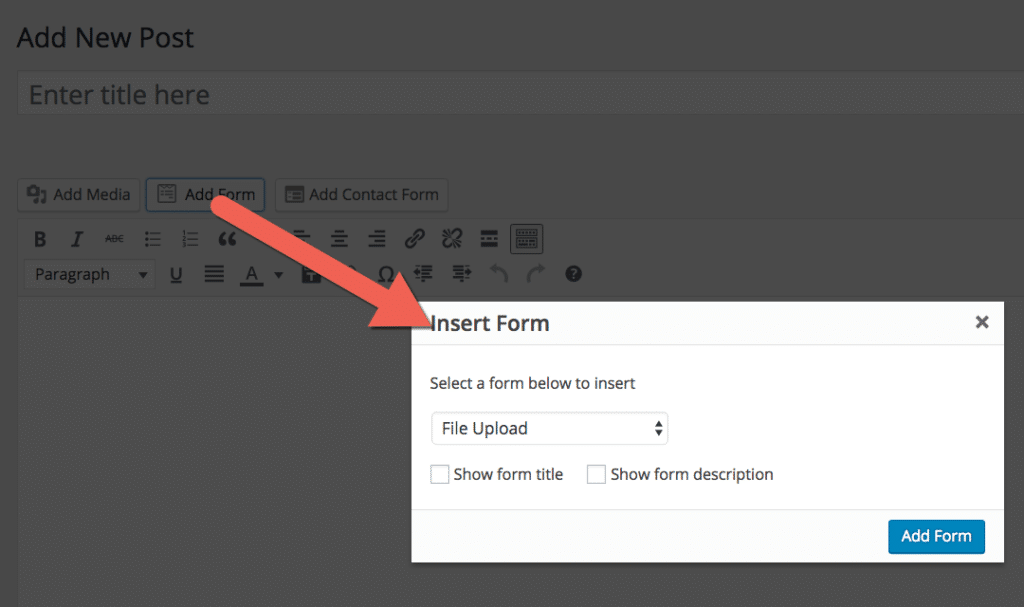Click the post title field
Viewport: 1024px width, 607px height.
520,95
